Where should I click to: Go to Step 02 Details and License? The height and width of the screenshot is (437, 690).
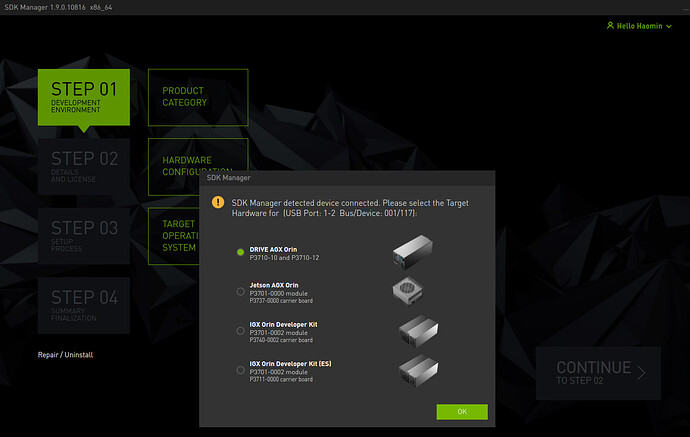84,166
